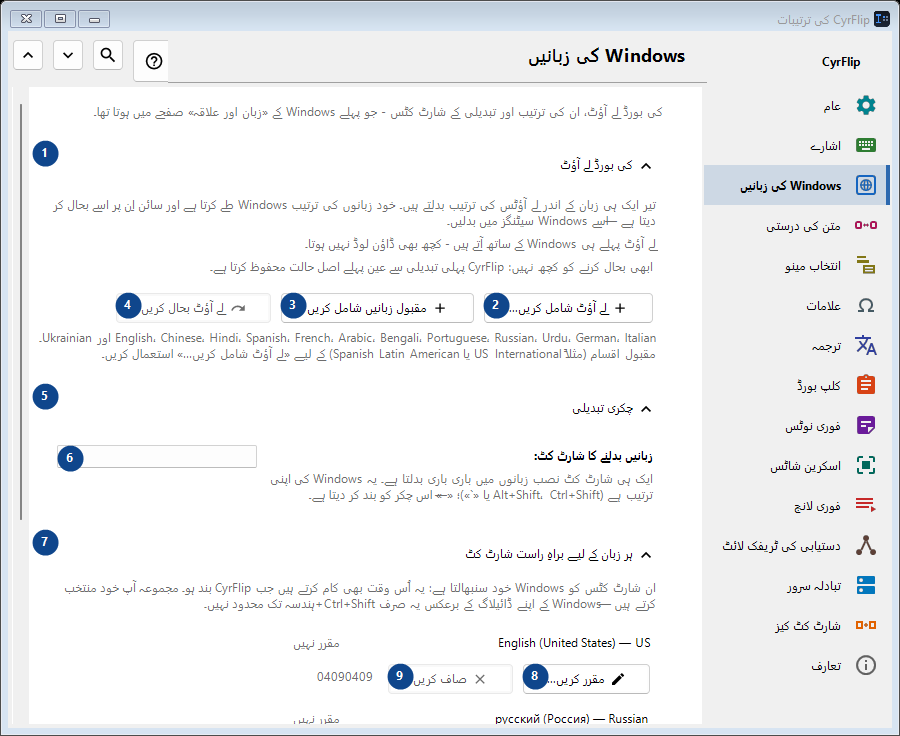The width and height of the screenshot is (900, 736).
Task: Click مقرر کریں… for English (United States)
Action: (x=586, y=679)
